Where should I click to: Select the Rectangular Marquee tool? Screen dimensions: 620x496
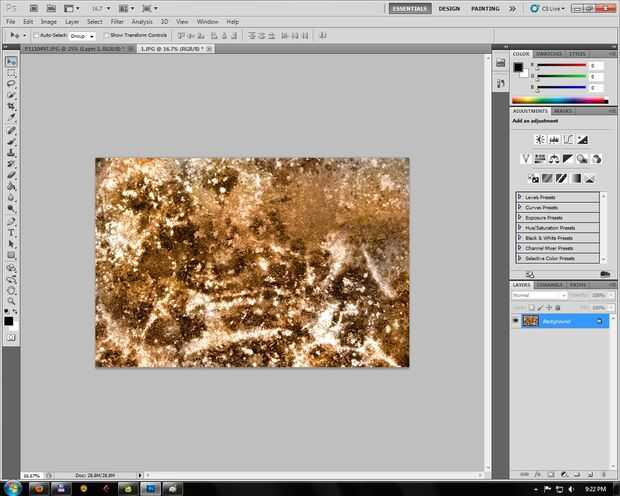pos(11,73)
